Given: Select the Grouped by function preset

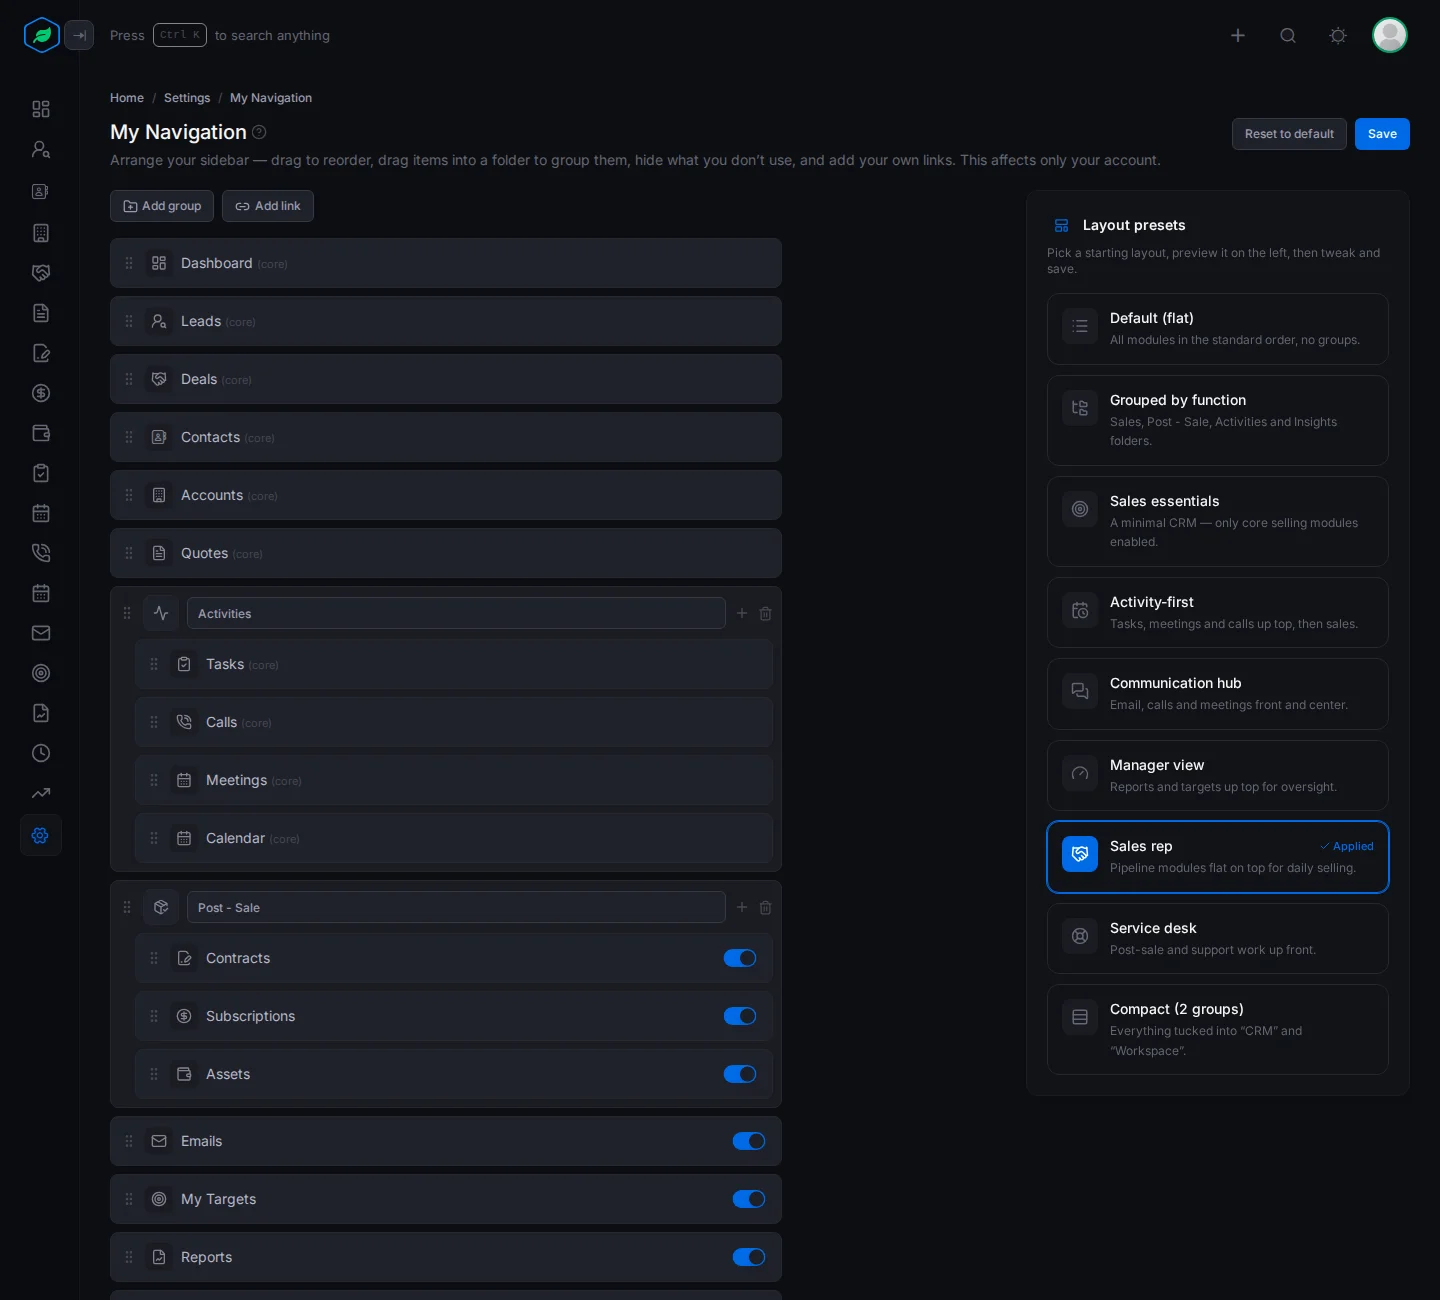Looking at the screenshot, I should pos(1218,420).
